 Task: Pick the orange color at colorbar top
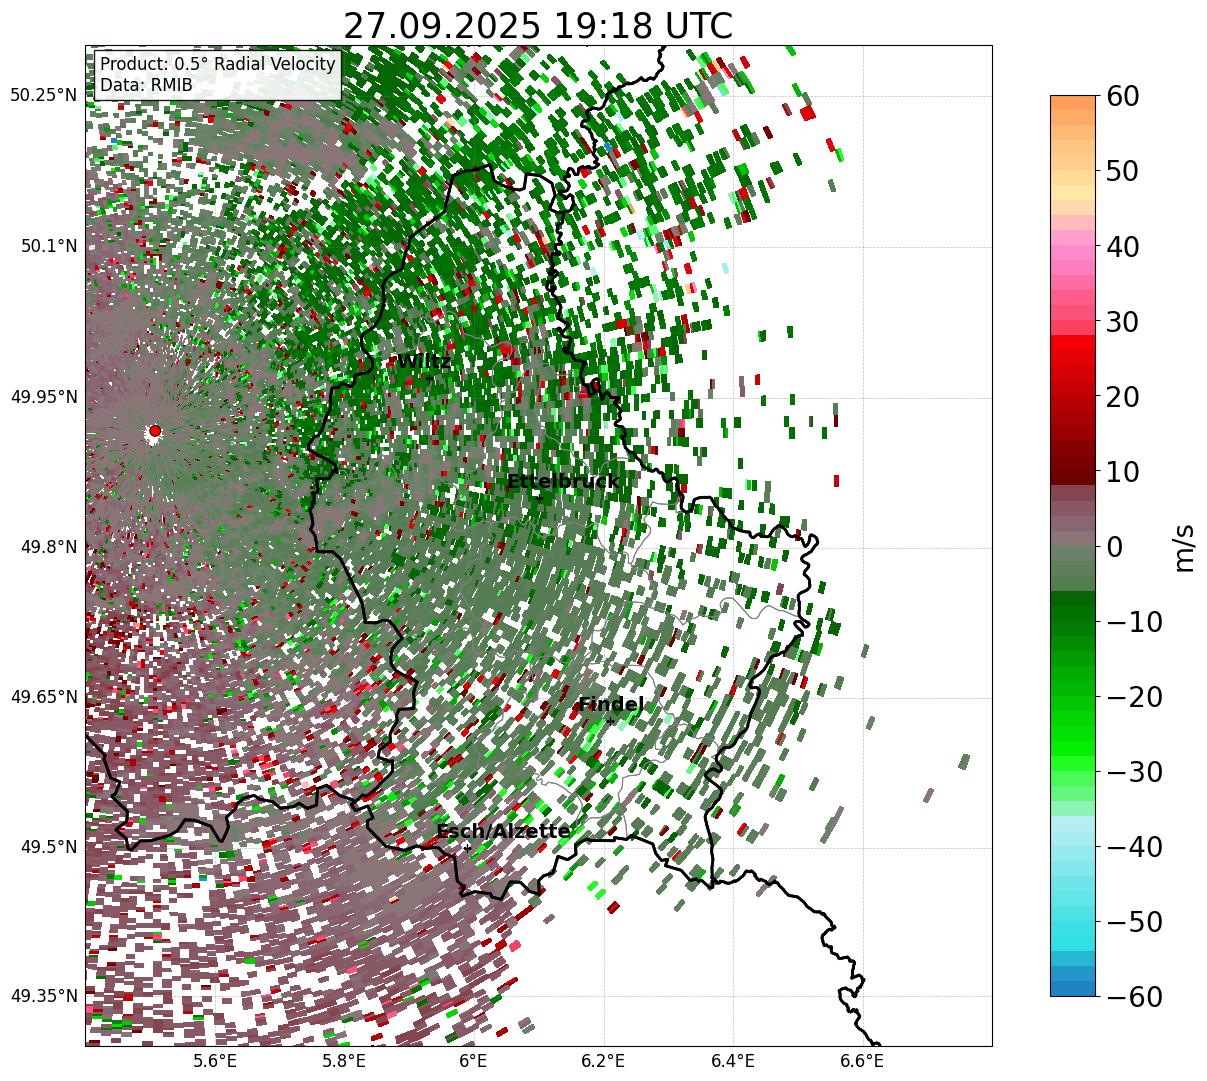[x=1073, y=103]
